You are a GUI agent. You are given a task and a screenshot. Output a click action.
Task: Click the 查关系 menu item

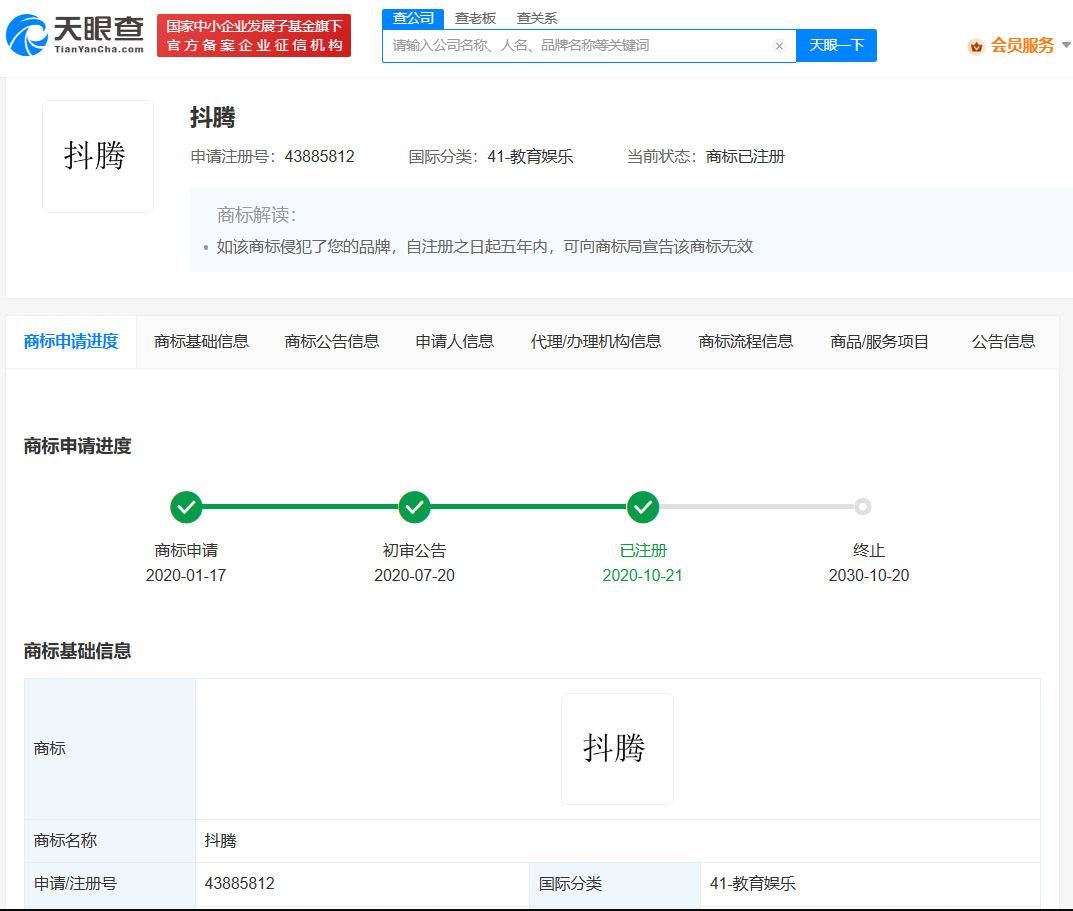pyautogui.click(x=537, y=17)
